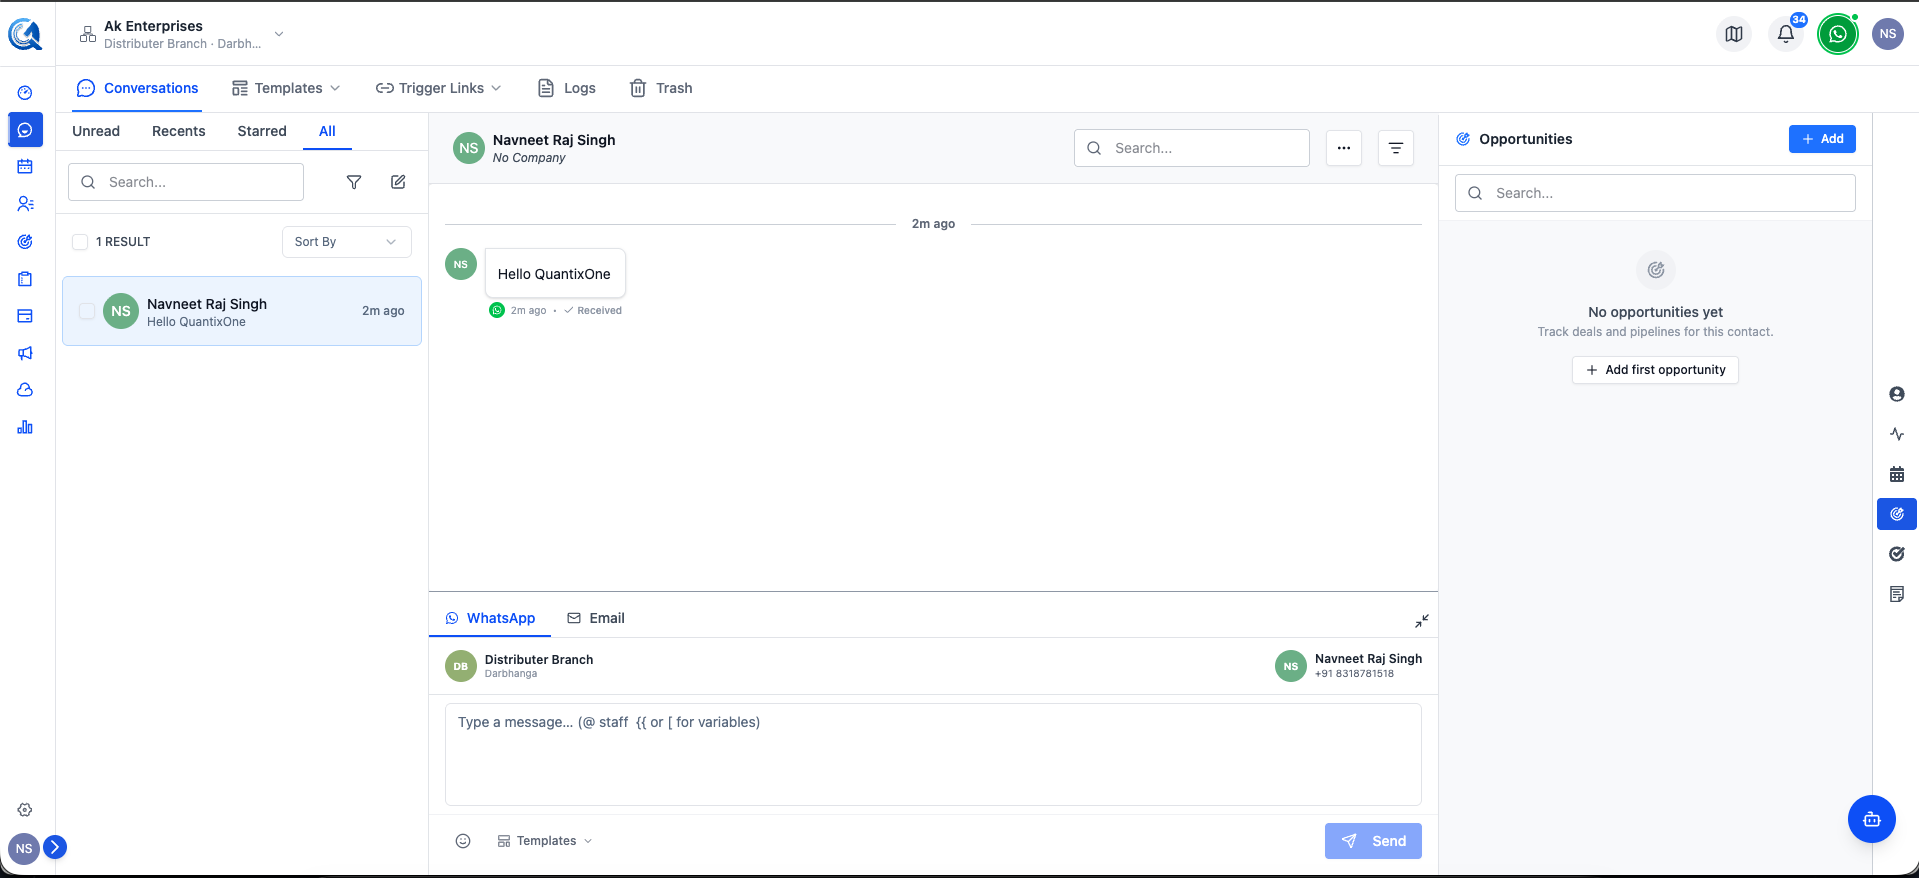Viewport: 1919px width, 878px height.
Task: Tick the checkbox on the Navneet Raj Singh conversation
Action: [87, 311]
